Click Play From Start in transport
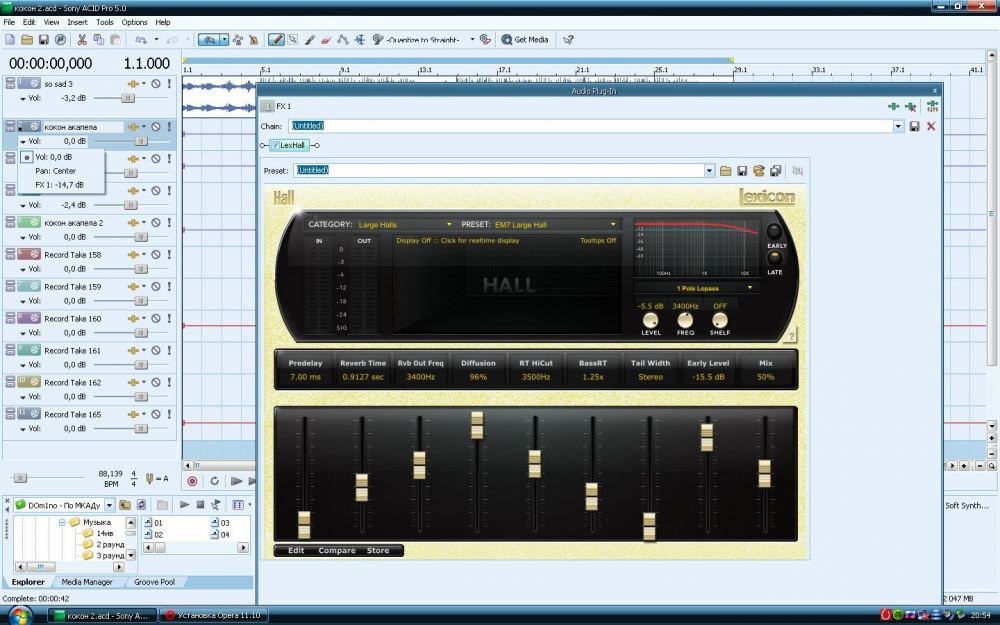Screen dimensions: 1000x625 tap(237, 481)
